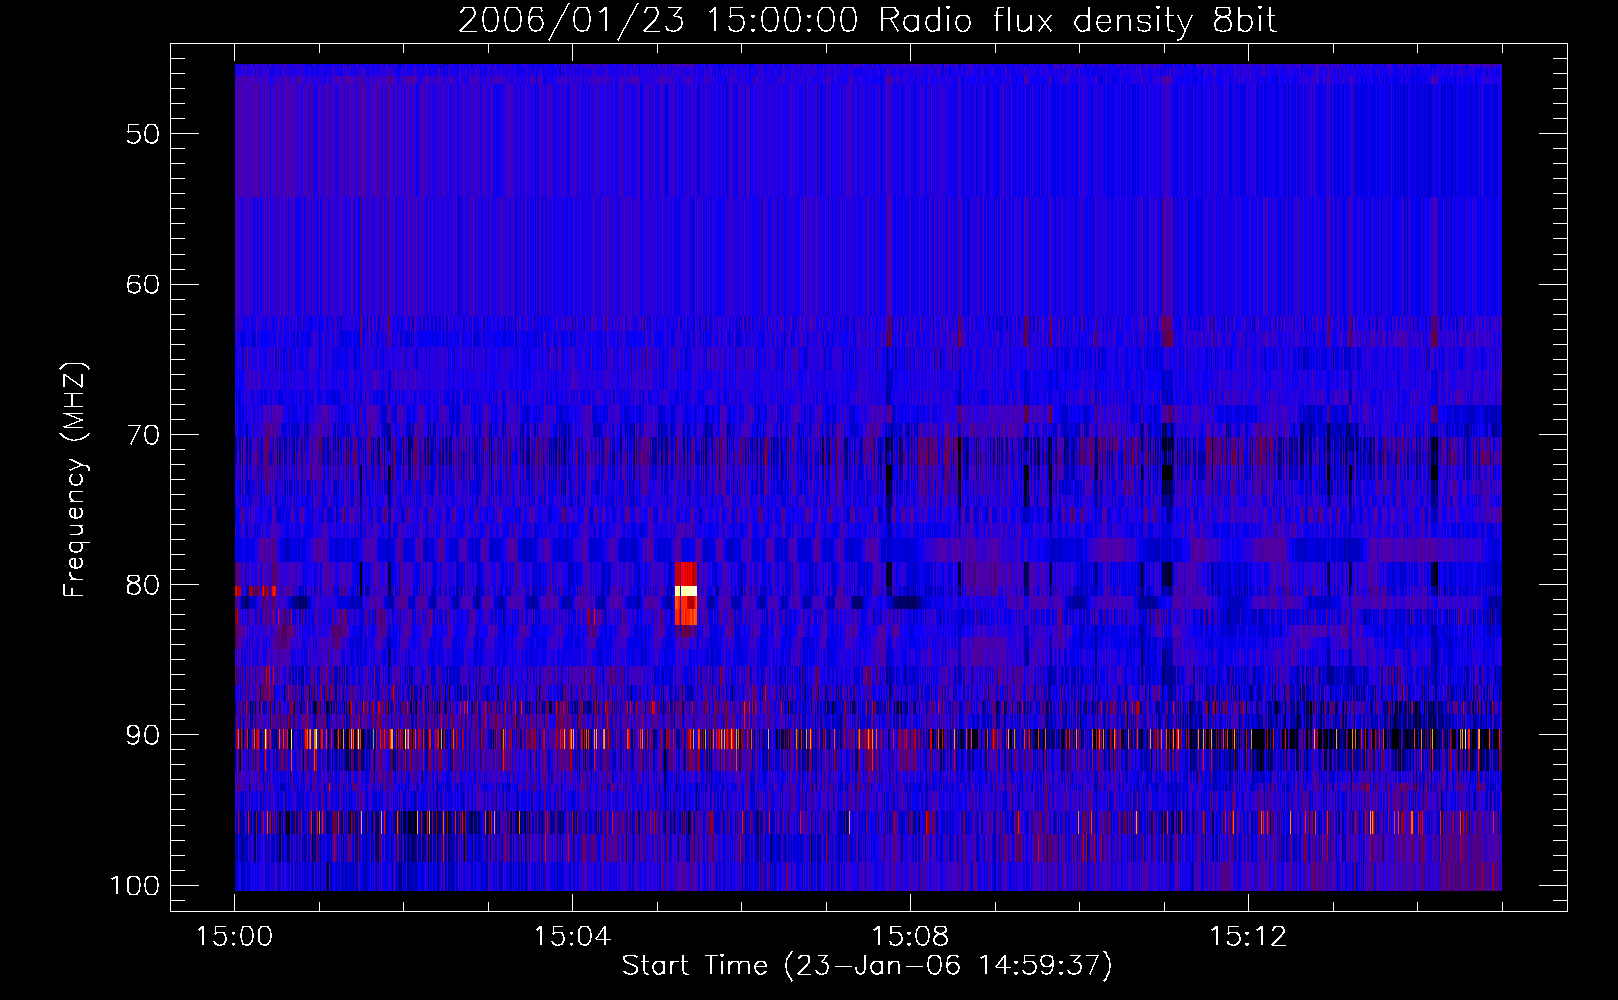Click the red streak at 15:00 near 80 MHz
The image size is (1618, 1000).
255,591
